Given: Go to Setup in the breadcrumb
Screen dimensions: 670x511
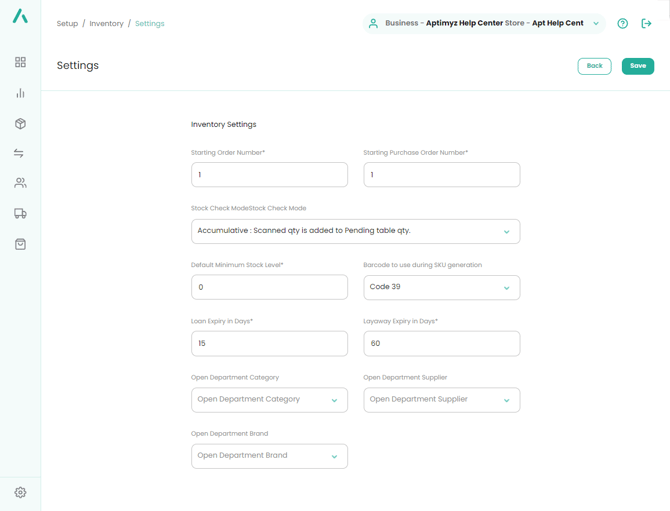Looking at the screenshot, I should click(x=67, y=23).
